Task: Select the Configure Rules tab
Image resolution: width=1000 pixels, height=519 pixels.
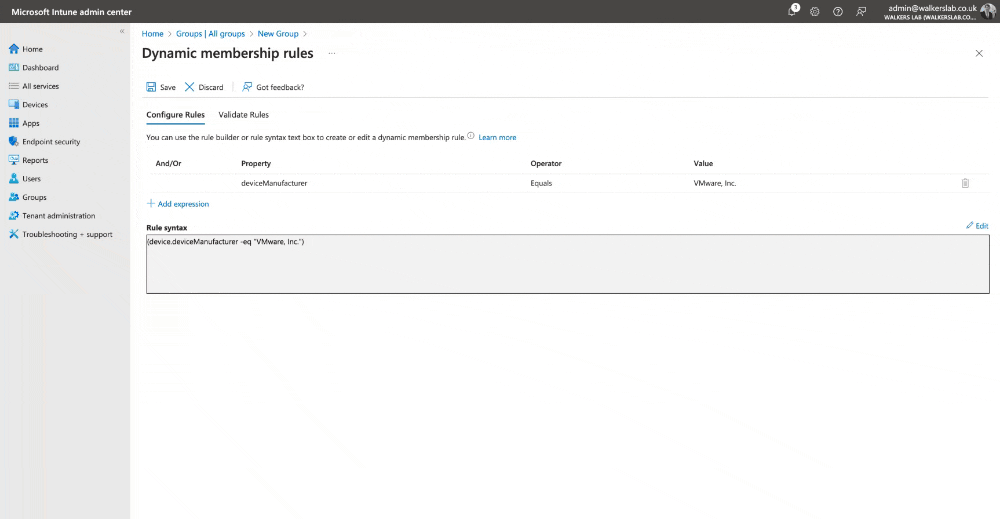Action: [x=175, y=115]
